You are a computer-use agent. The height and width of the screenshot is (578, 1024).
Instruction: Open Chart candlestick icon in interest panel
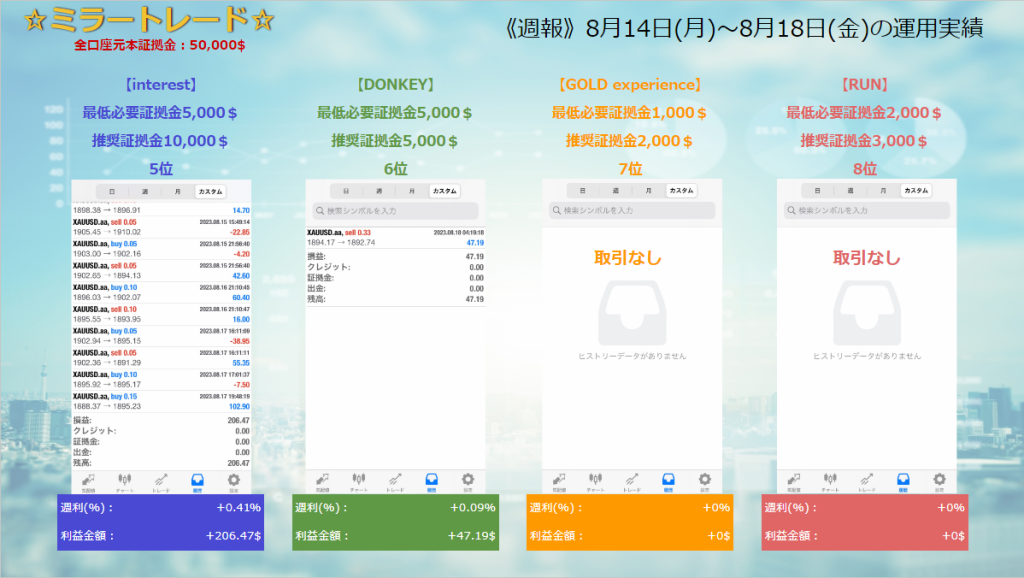126,481
